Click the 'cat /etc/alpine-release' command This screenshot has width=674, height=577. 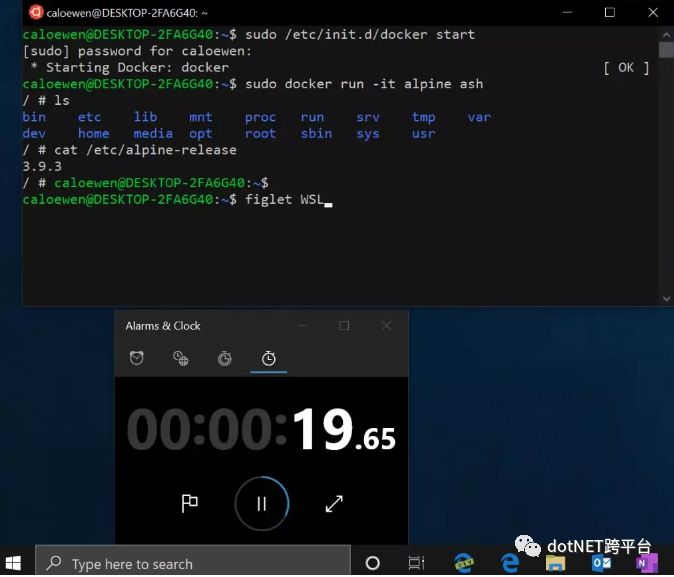click(145, 150)
